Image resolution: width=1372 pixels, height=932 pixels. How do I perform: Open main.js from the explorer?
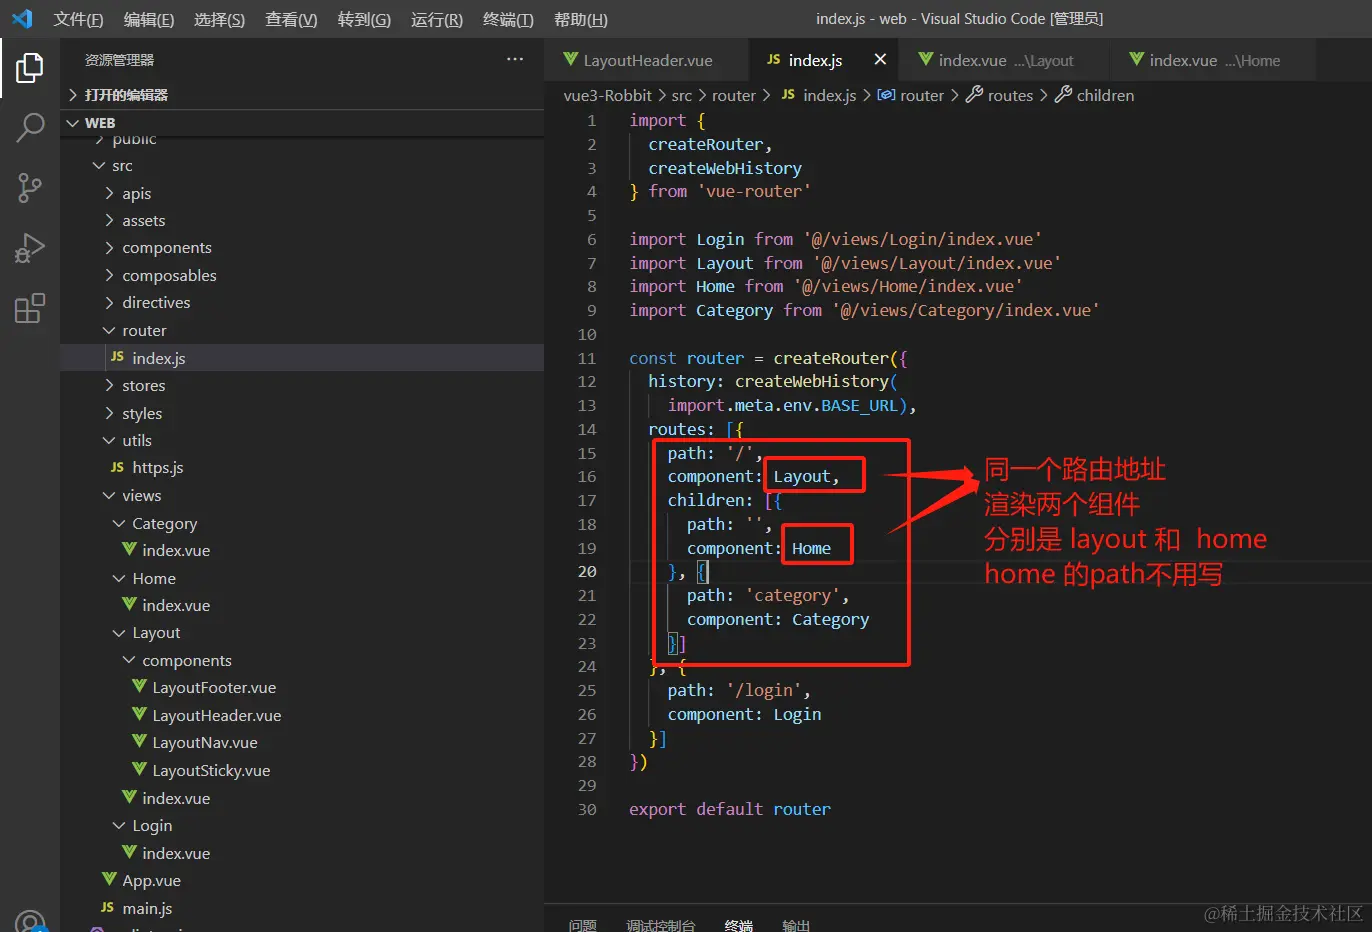[147, 908]
